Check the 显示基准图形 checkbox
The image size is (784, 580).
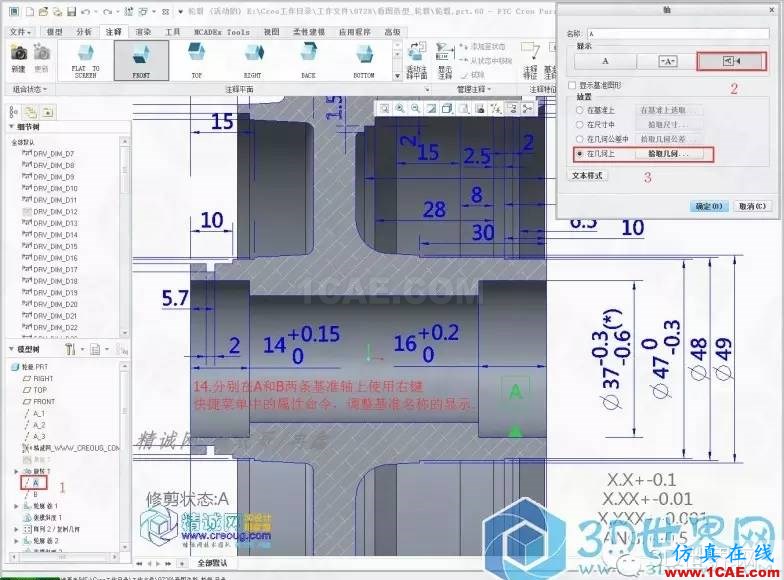point(572,86)
